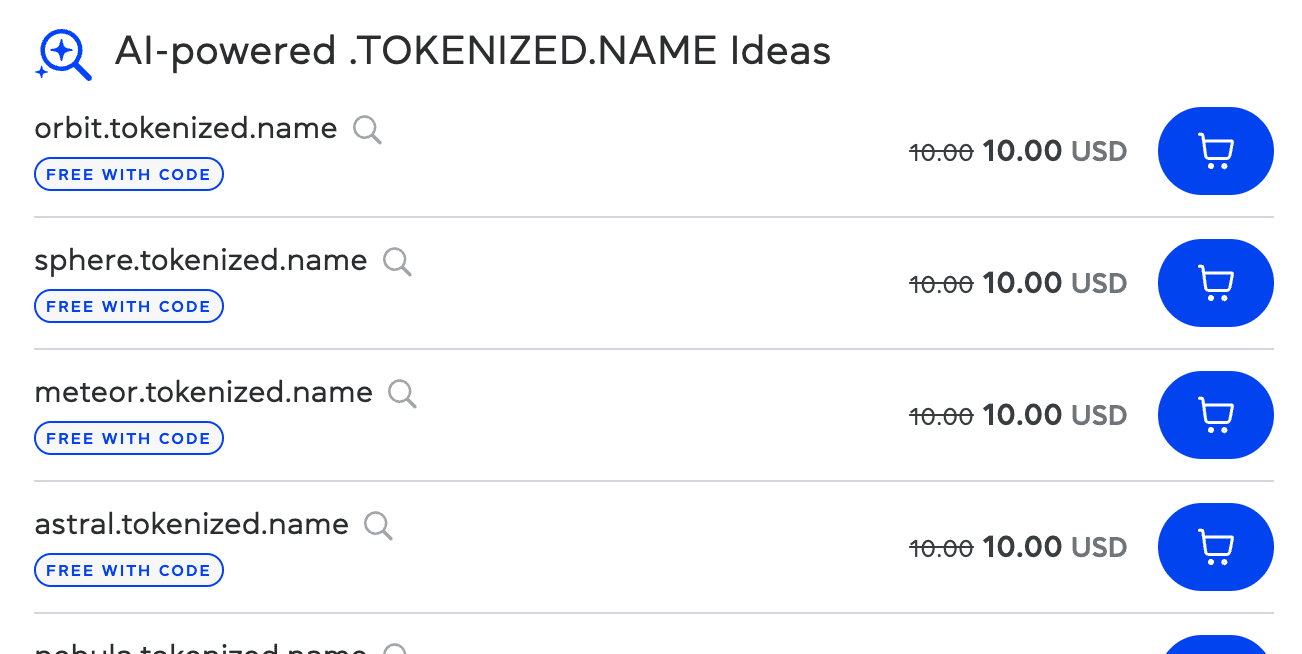
Task: Click the AI-powered .TOKENIZED.NAME Ideas heading
Action: [473, 51]
